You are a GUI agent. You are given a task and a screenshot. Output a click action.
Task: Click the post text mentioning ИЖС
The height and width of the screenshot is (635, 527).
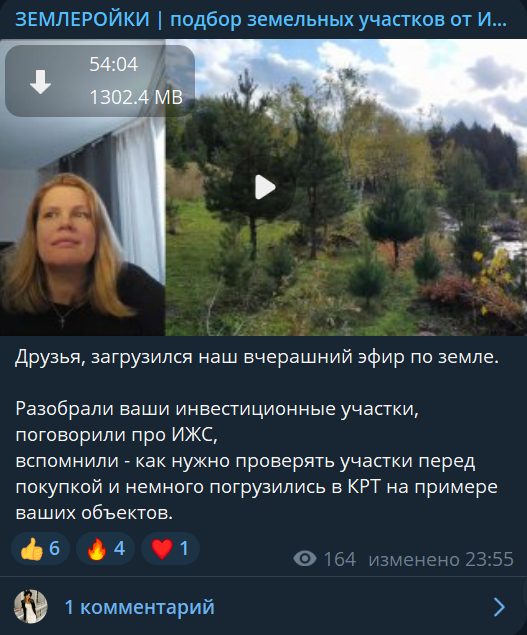tap(117, 435)
